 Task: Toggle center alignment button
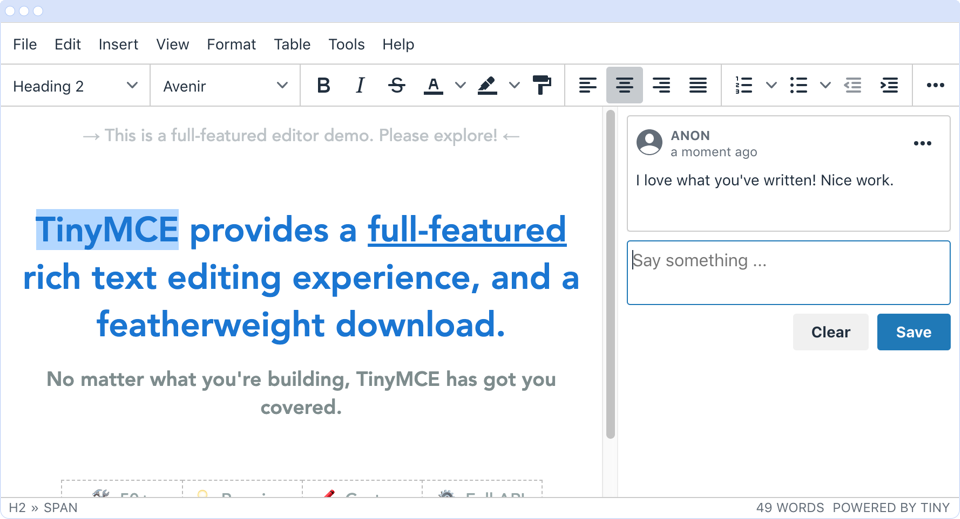624,86
